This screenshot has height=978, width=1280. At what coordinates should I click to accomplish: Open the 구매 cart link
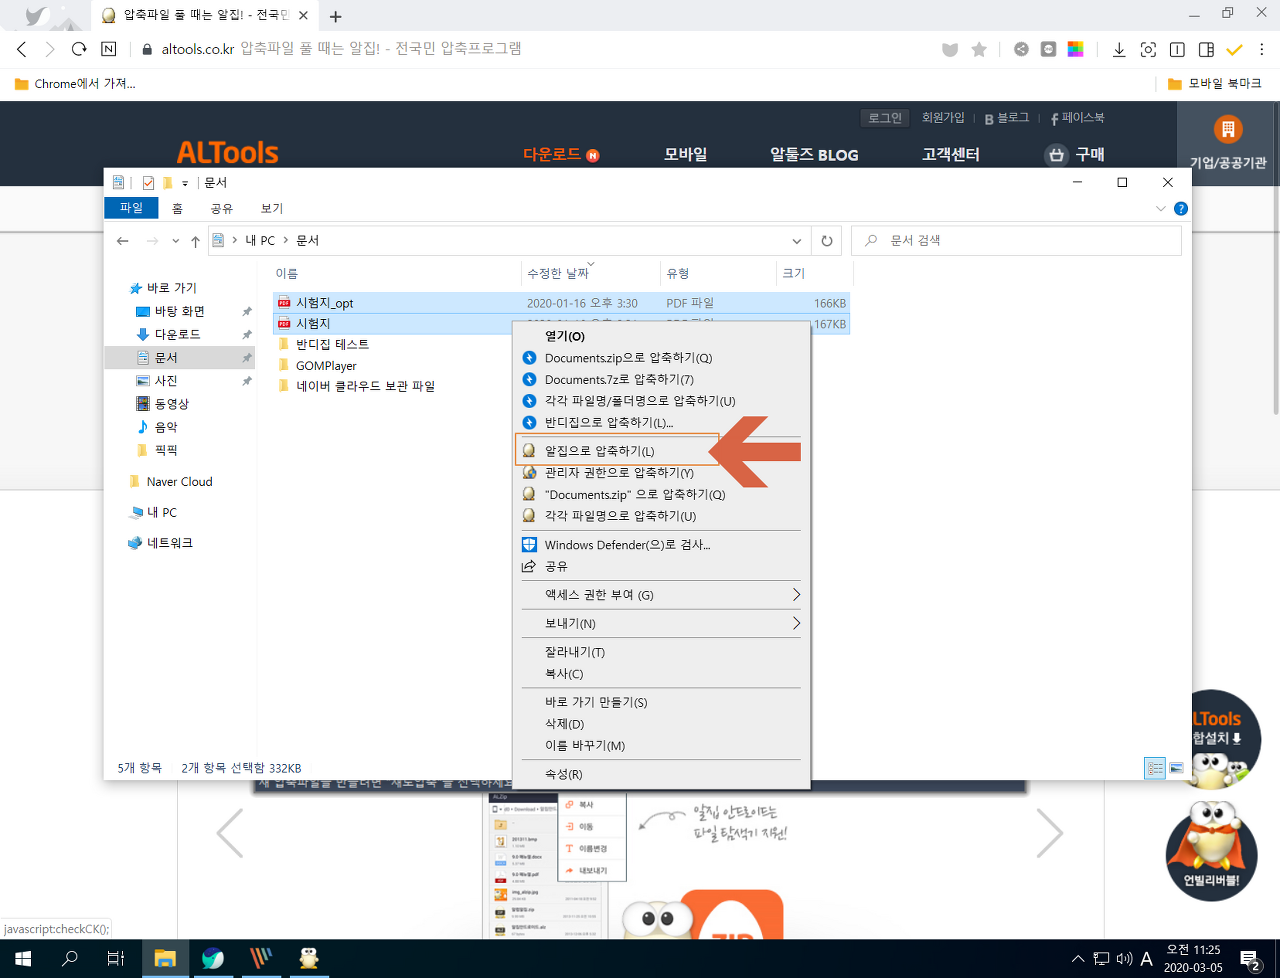[x=1075, y=154]
